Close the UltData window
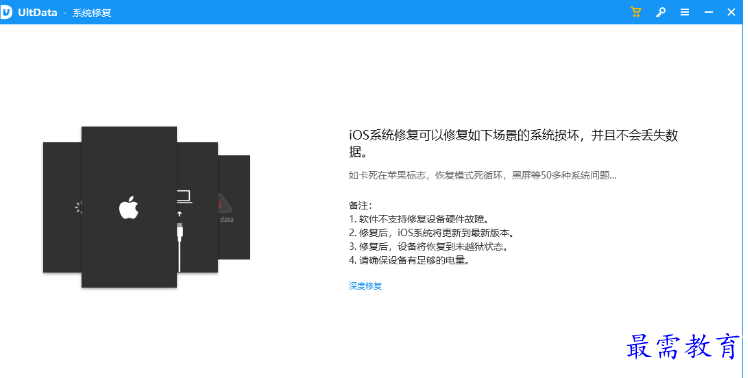 click(x=731, y=12)
